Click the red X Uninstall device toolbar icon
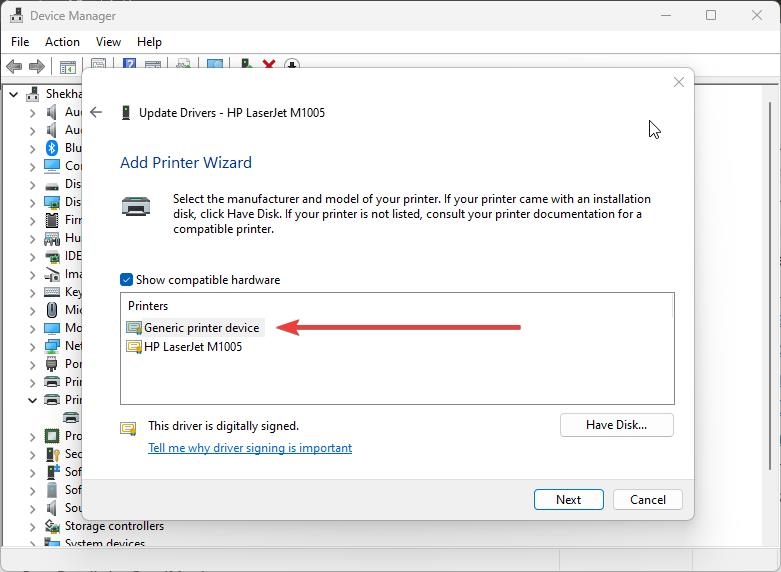The height and width of the screenshot is (572, 781). click(x=269, y=64)
